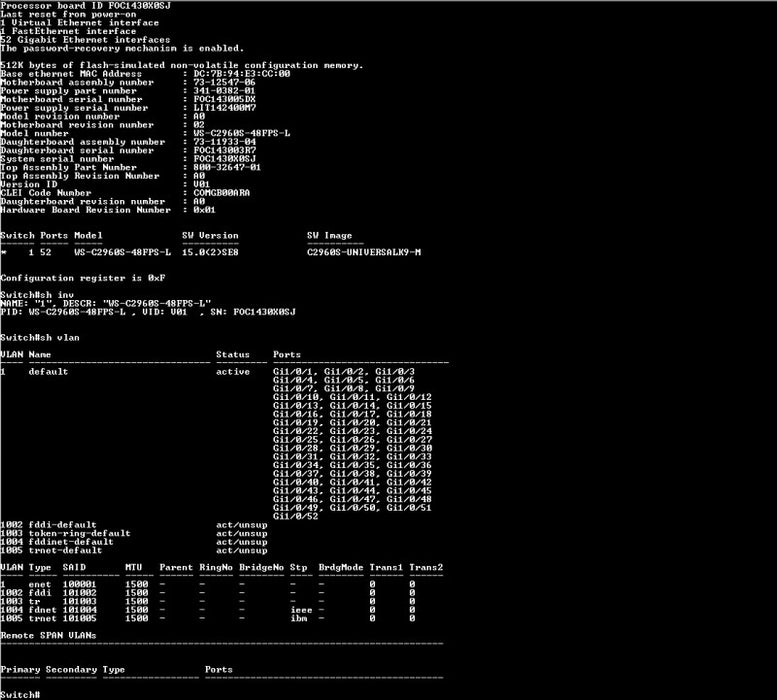Select the 'Switch#sh inv' command line
The image size is (777, 700).
37,295
